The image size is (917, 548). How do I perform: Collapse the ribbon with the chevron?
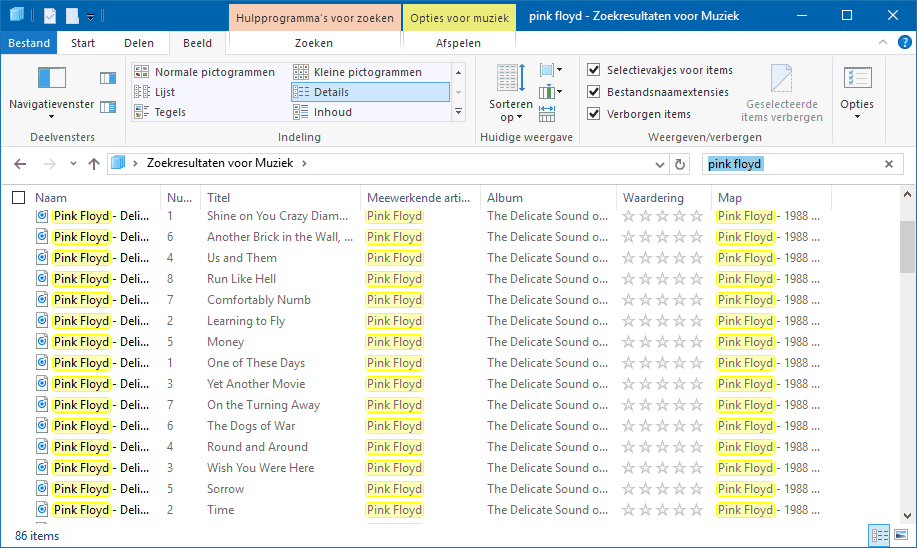click(883, 42)
